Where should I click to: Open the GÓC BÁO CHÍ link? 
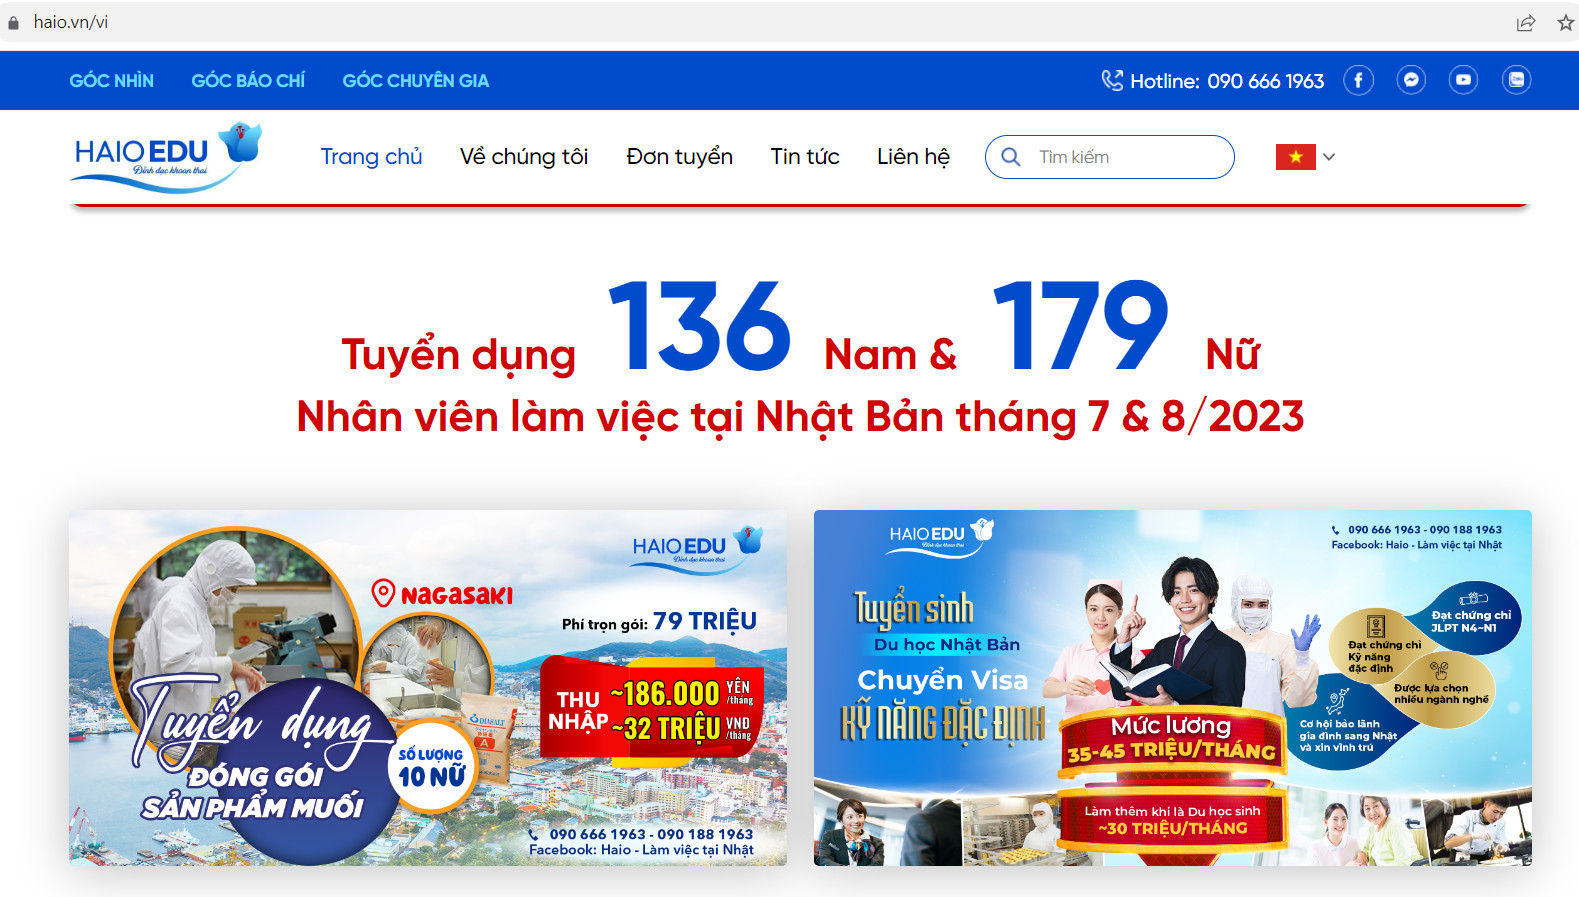[x=248, y=81]
